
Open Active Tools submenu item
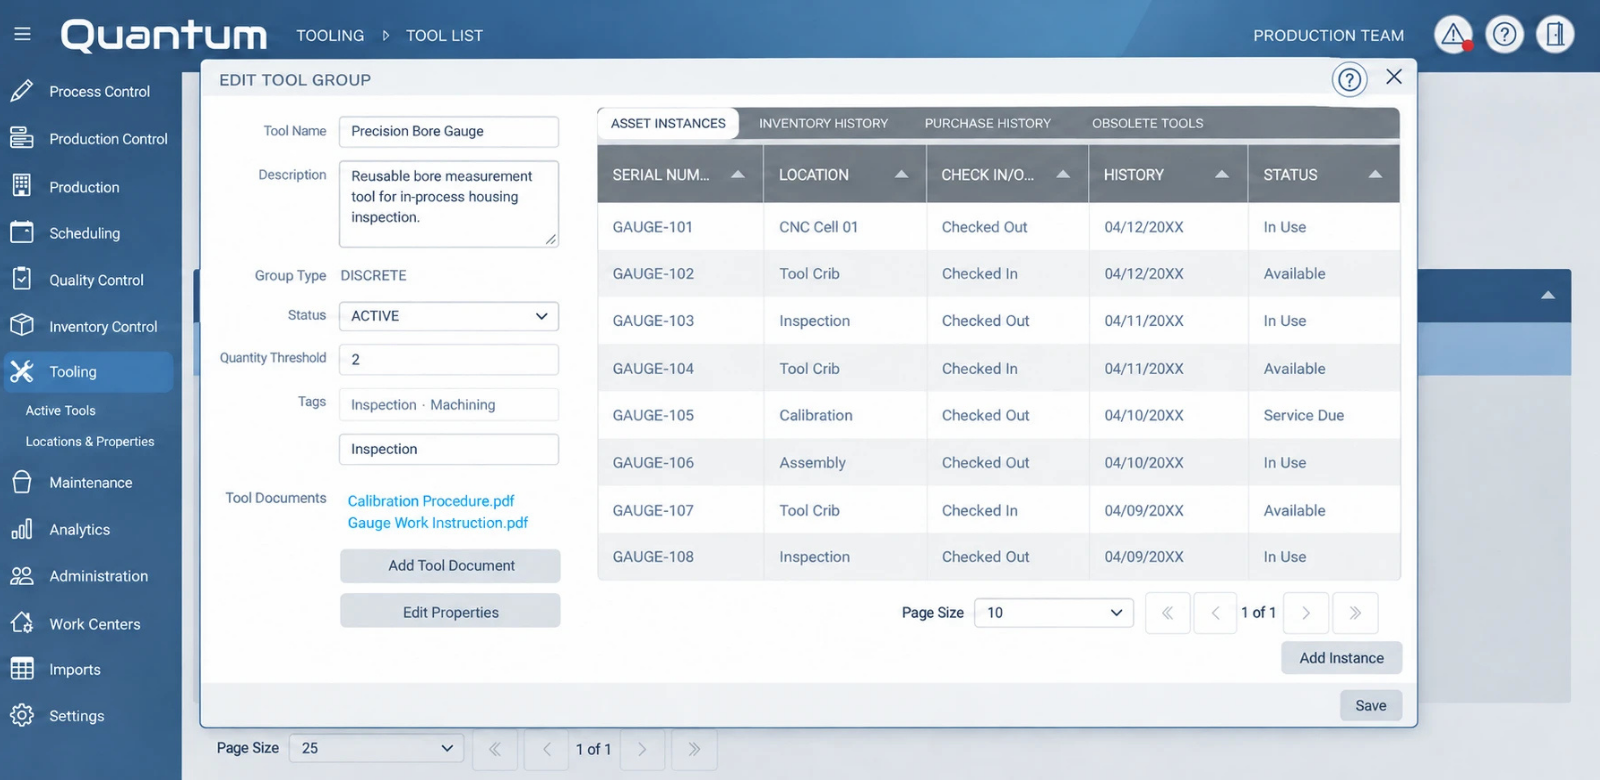click(61, 411)
